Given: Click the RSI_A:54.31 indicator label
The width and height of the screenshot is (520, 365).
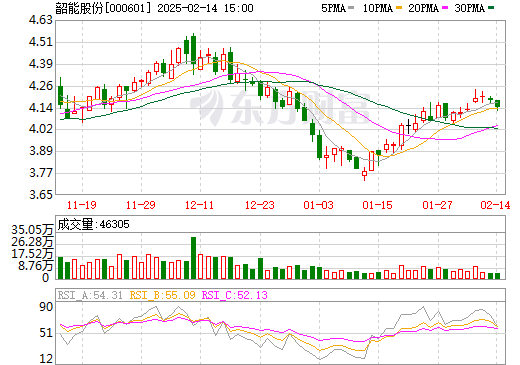Looking at the screenshot, I should tap(90, 295).
